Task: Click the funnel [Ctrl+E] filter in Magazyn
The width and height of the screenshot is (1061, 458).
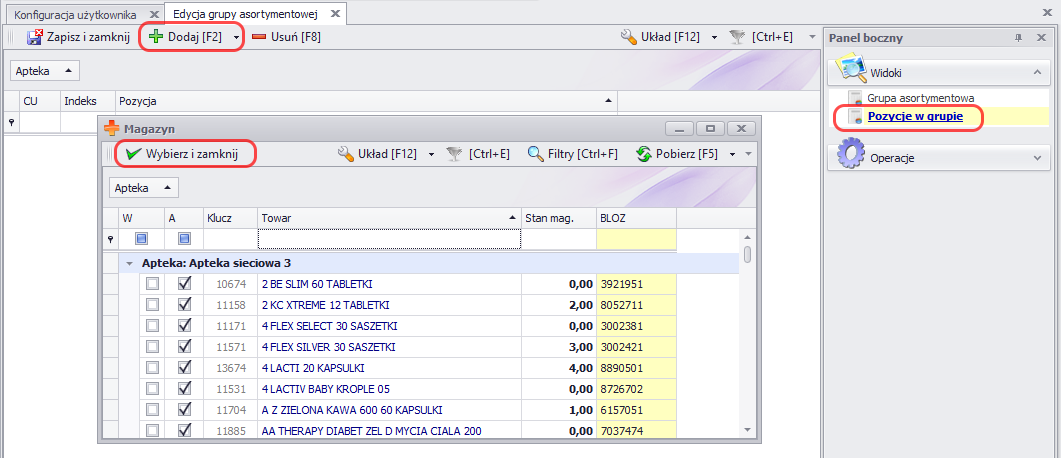Action: pyautogui.click(x=455, y=154)
